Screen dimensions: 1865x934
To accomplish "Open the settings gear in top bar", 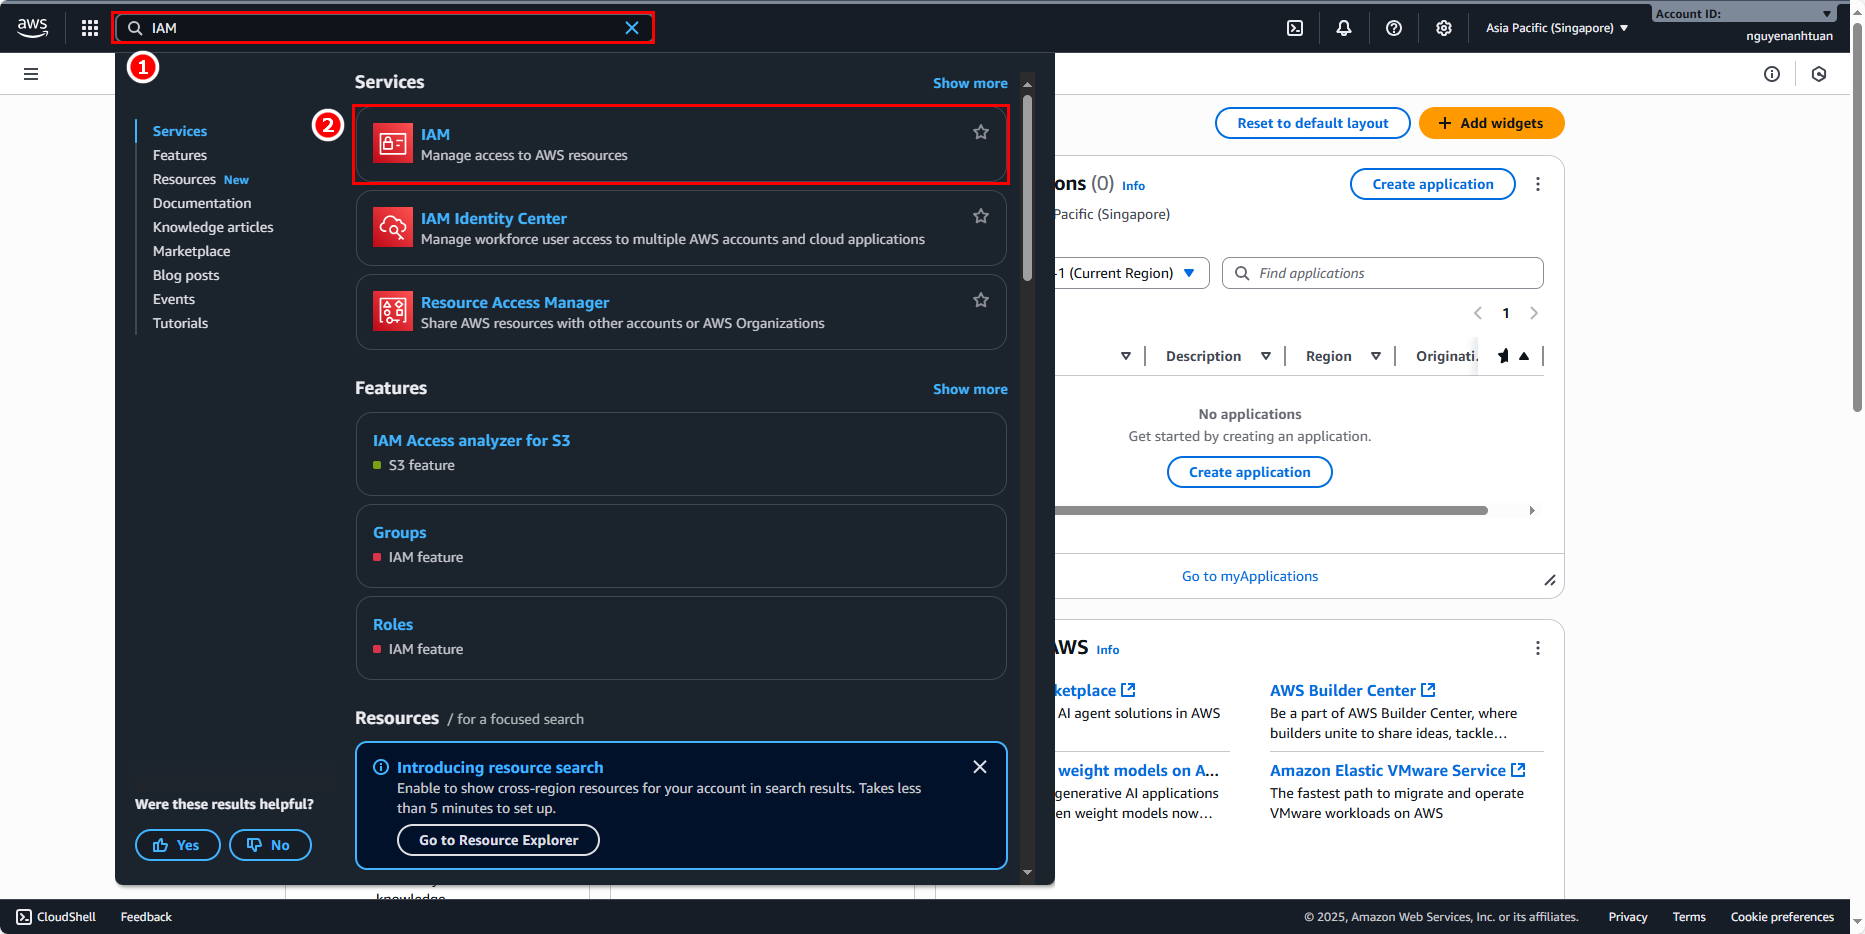I will pyautogui.click(x=1444, y=28).
